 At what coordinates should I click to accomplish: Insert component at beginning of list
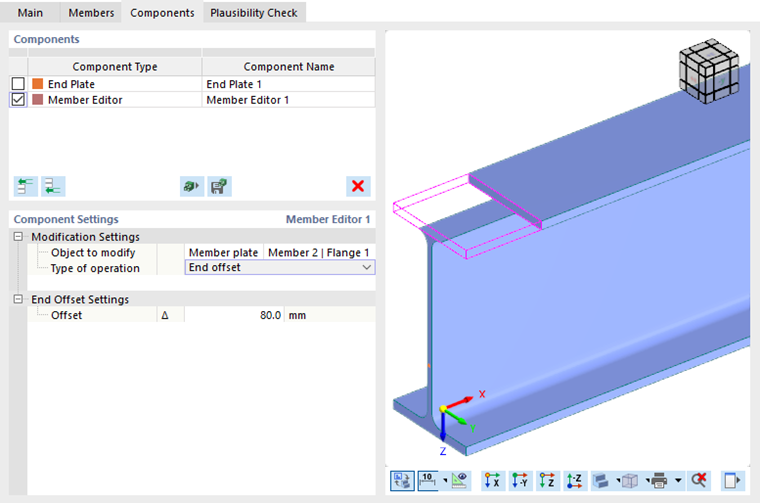(x=26, y=187)
